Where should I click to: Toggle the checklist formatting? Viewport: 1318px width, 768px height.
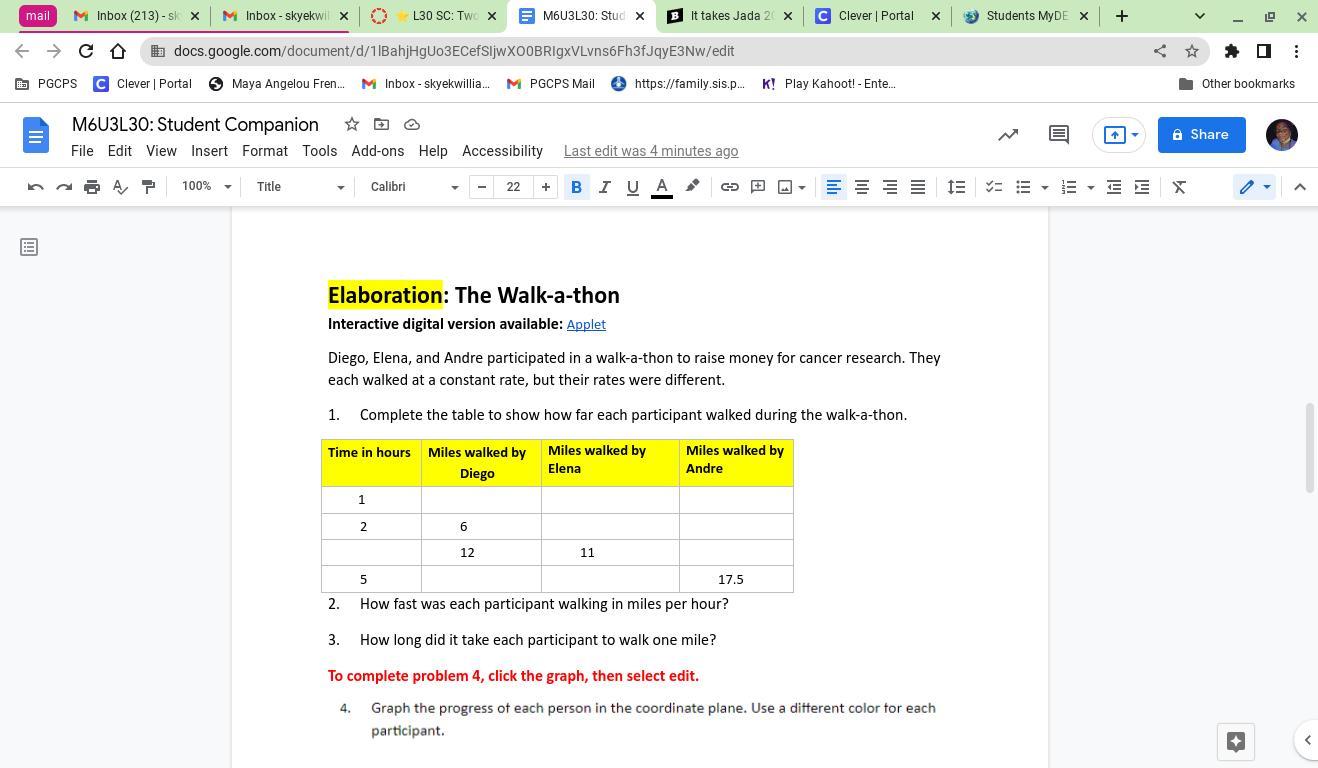point(994,187)
